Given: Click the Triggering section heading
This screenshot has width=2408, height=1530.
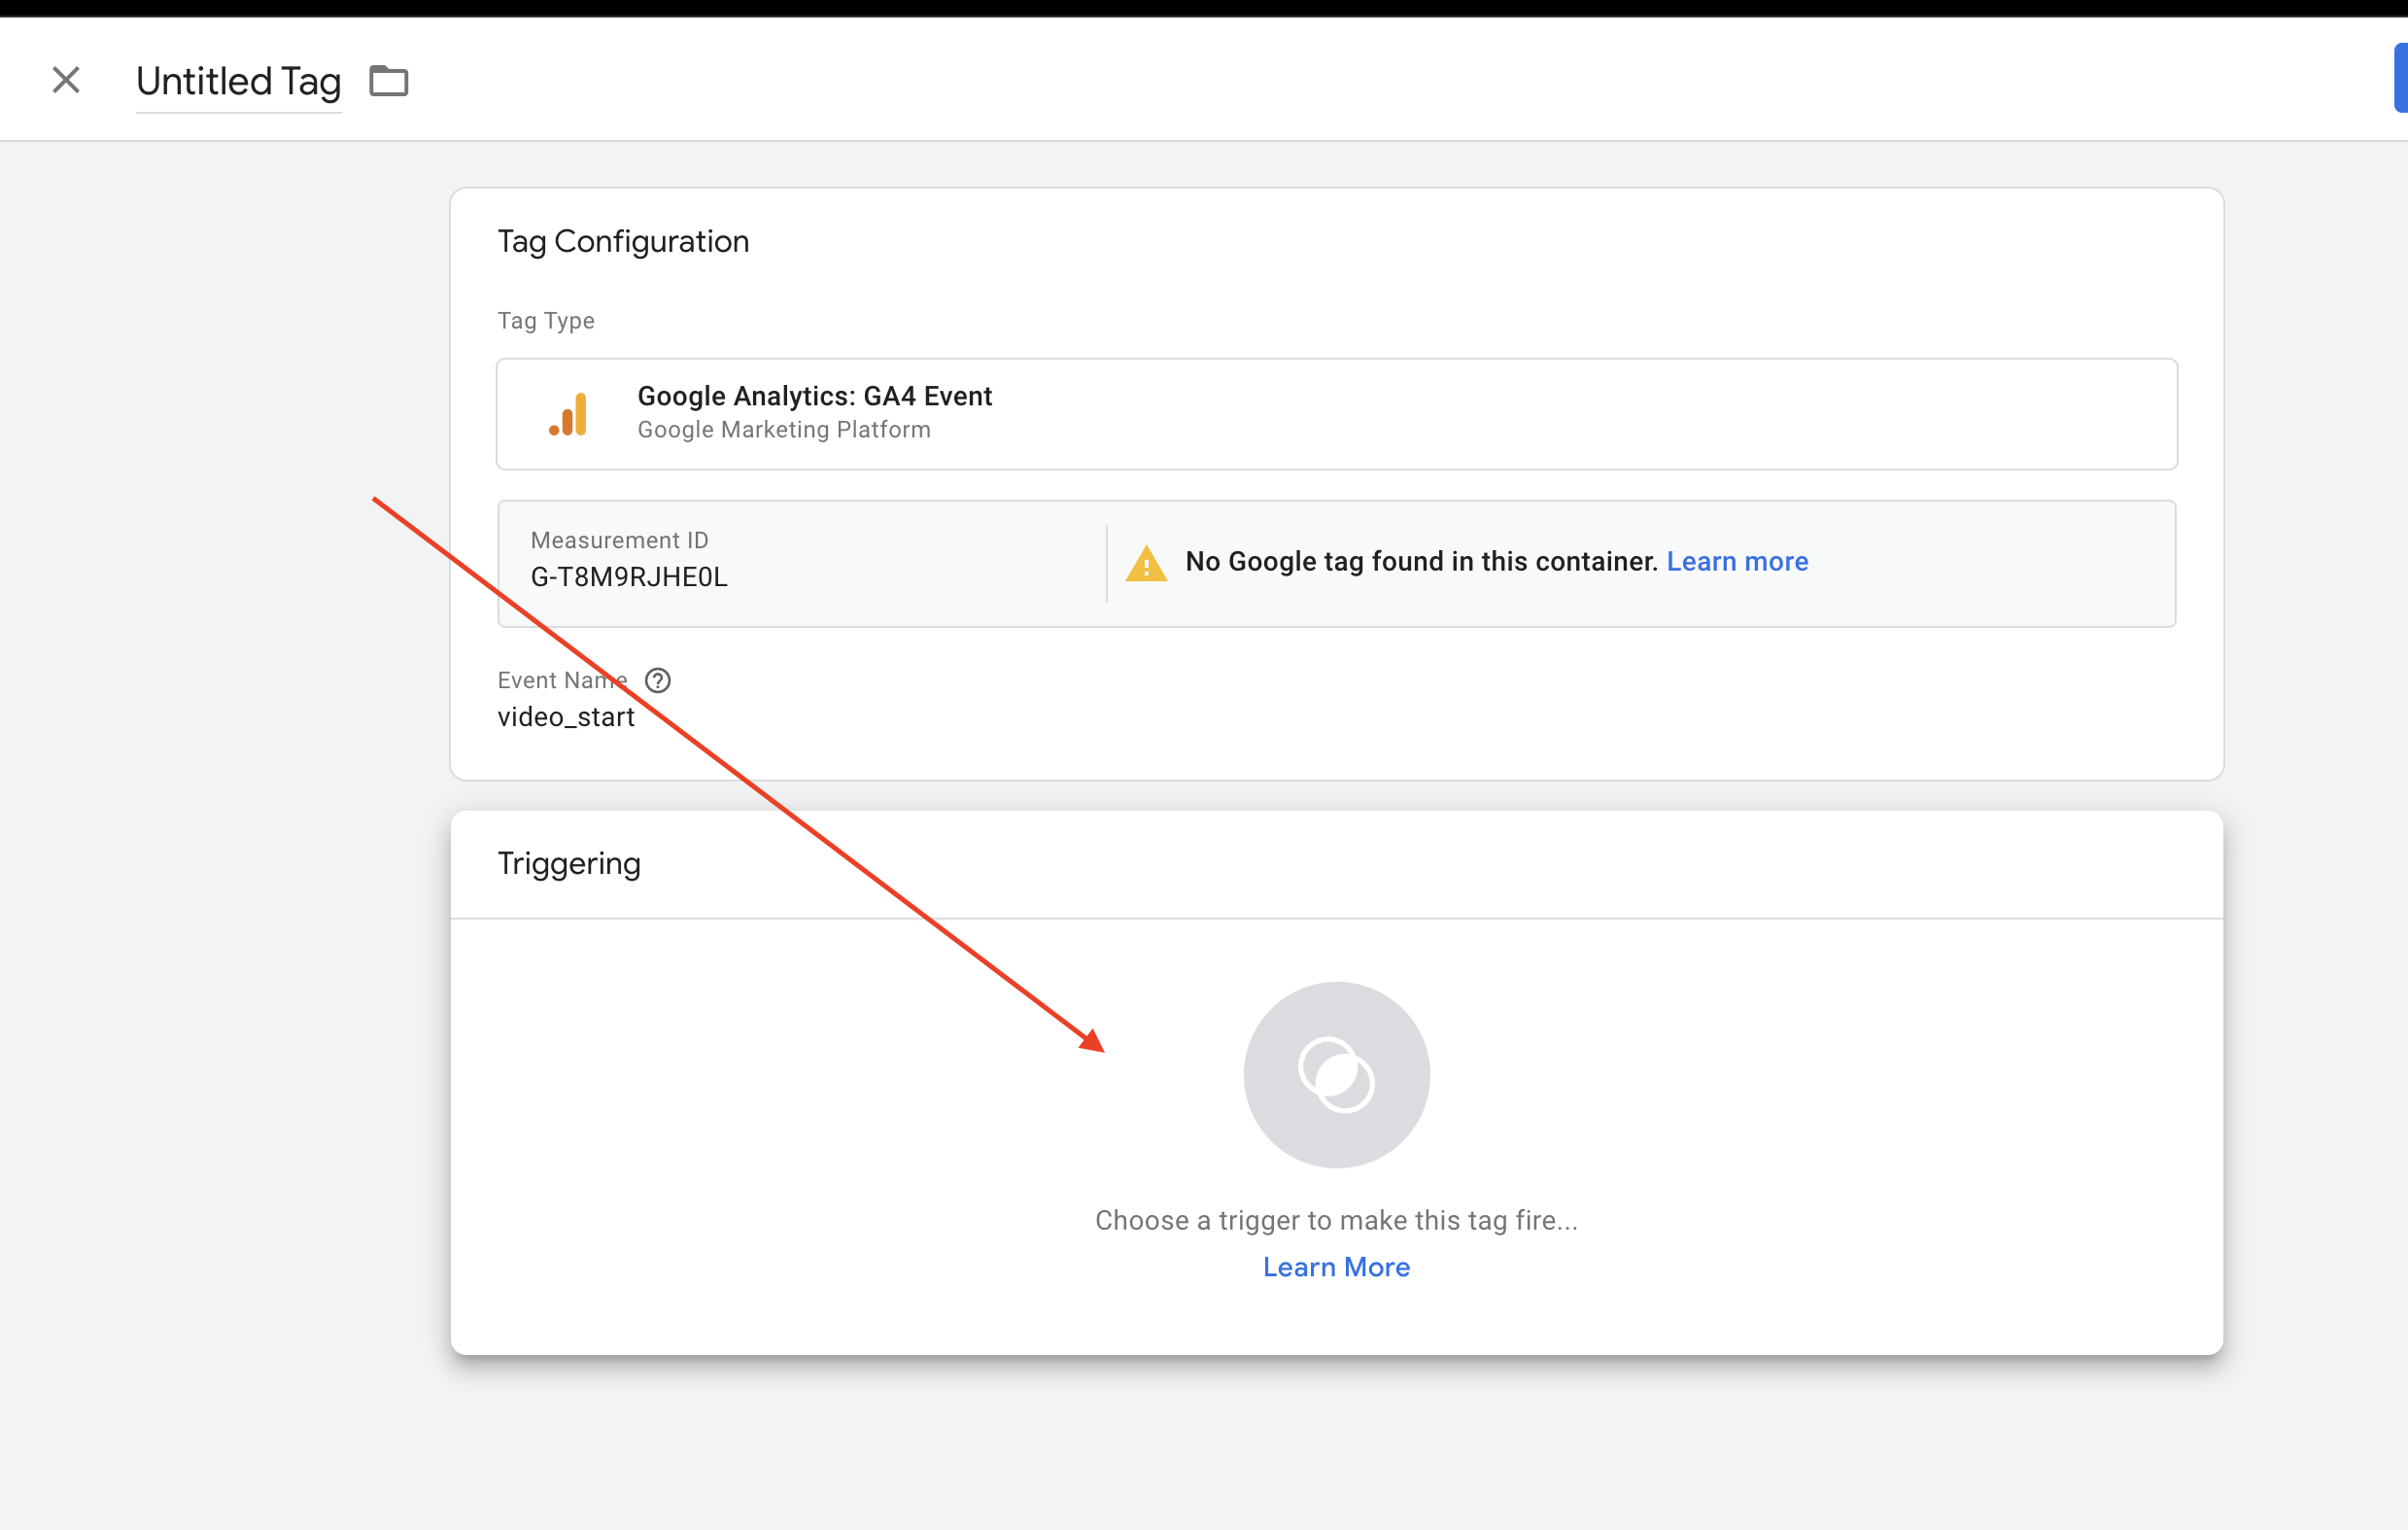Looking at the screenshot, I should point(569,863).
